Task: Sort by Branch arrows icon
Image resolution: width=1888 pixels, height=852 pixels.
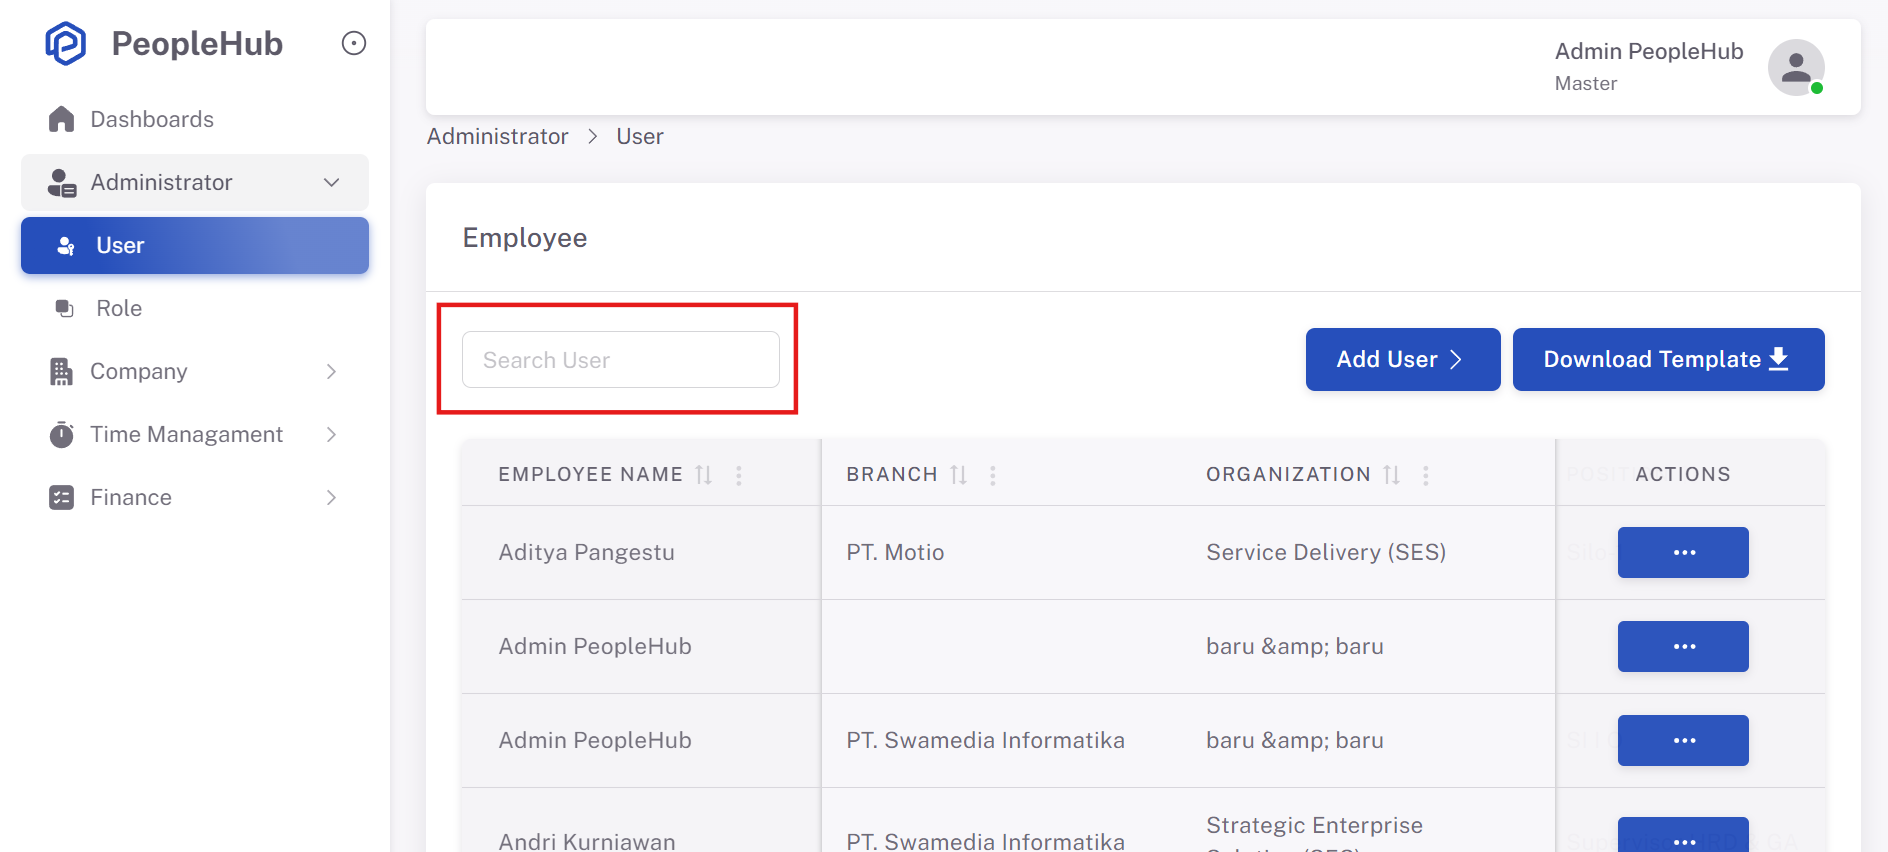Action: 958,474
